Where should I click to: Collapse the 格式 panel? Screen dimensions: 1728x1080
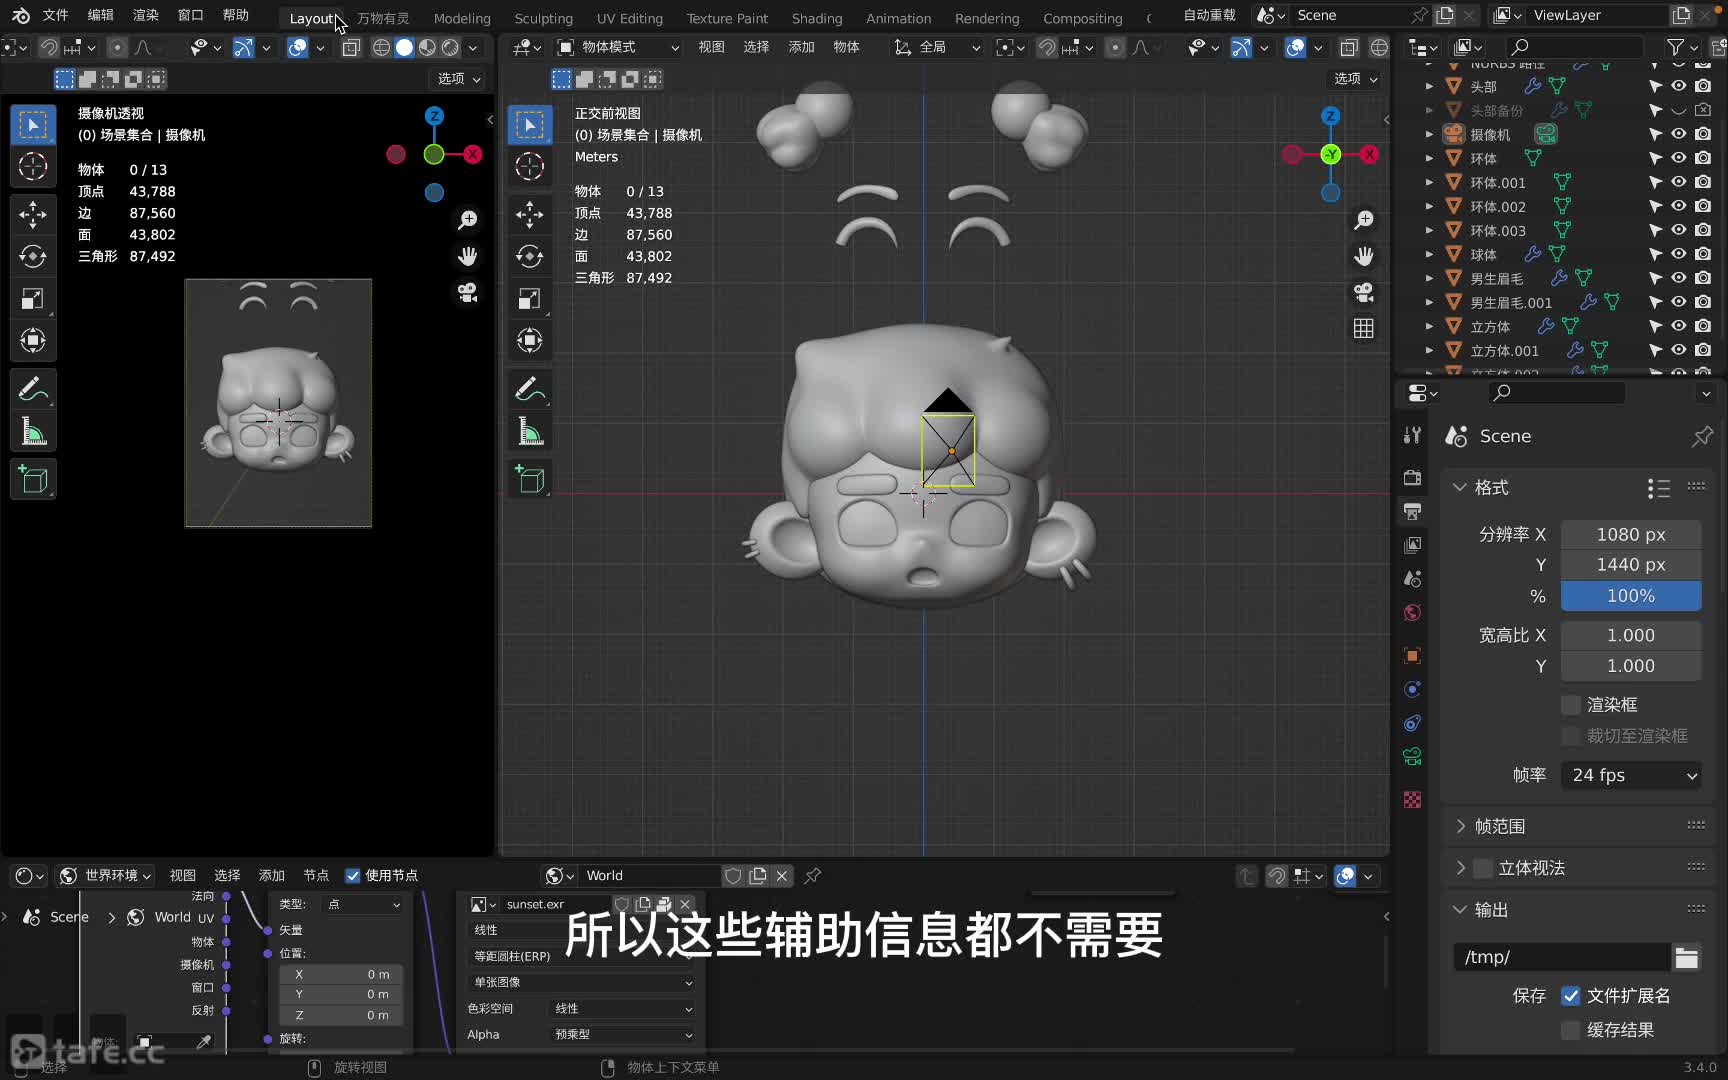point(1460,487)
